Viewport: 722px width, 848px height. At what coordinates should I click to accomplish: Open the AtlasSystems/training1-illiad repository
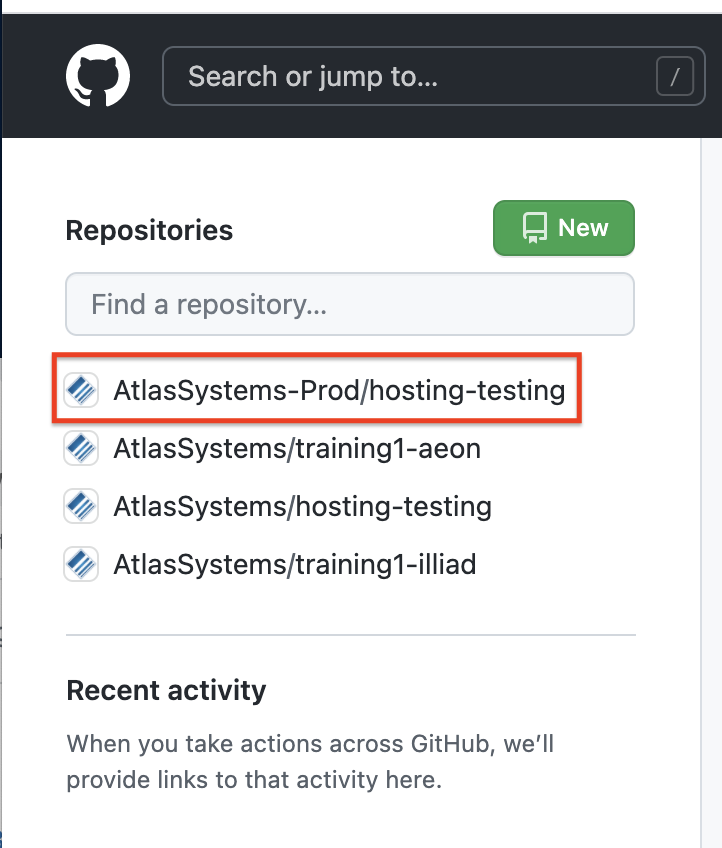click(x=294, y=564)
